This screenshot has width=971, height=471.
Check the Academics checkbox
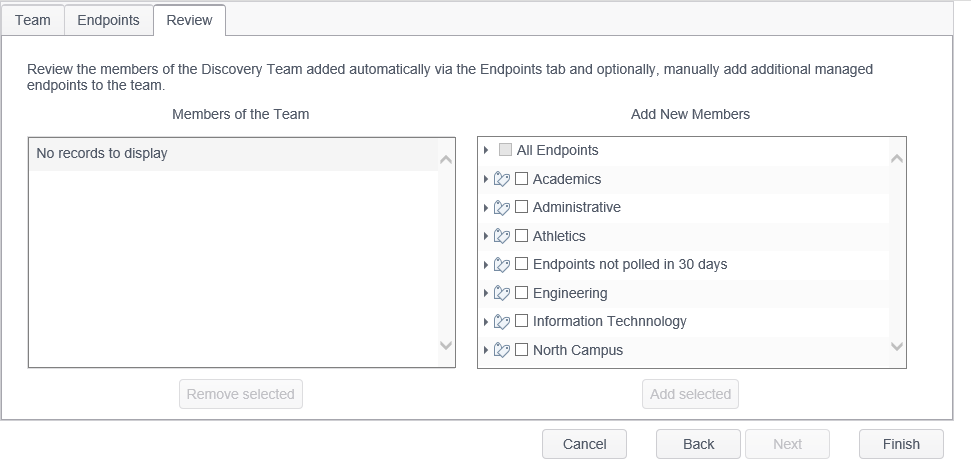[521, 180]
